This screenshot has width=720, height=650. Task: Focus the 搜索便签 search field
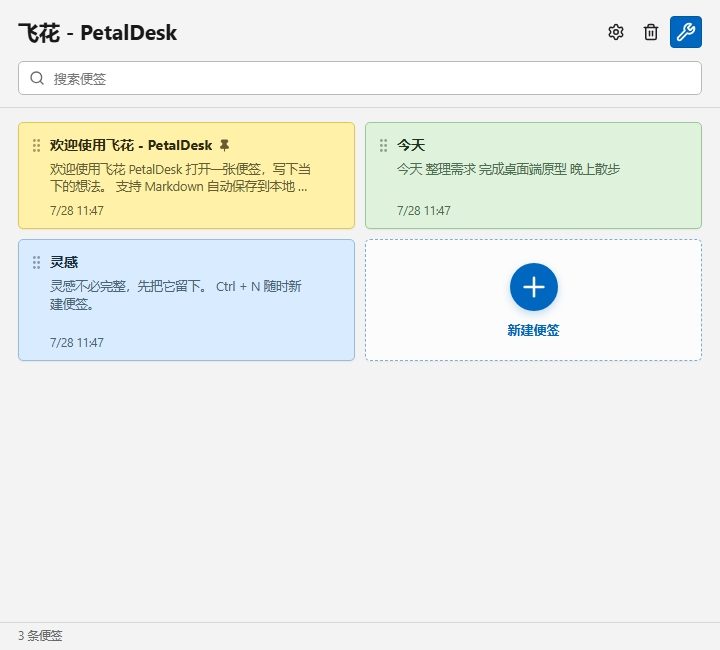click(360, 78)
